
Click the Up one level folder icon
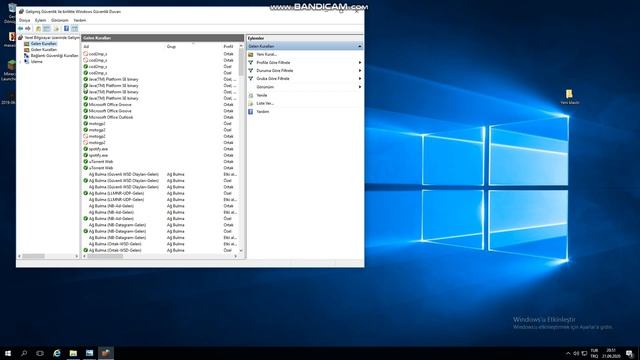[x=38, y=29]
